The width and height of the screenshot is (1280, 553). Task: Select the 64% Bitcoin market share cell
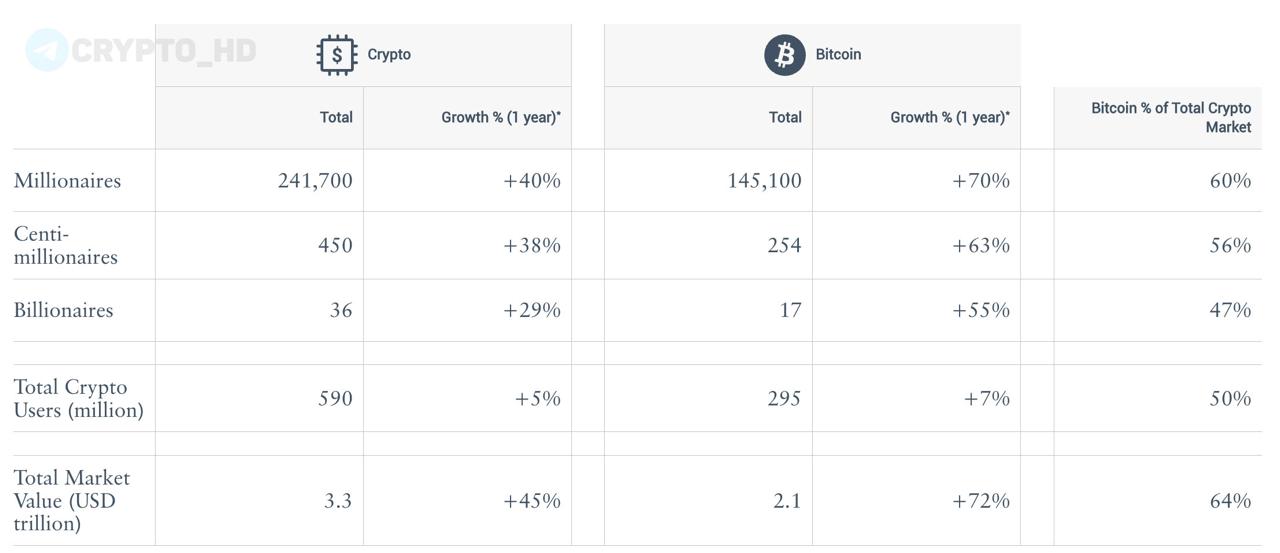[1230, 501]
